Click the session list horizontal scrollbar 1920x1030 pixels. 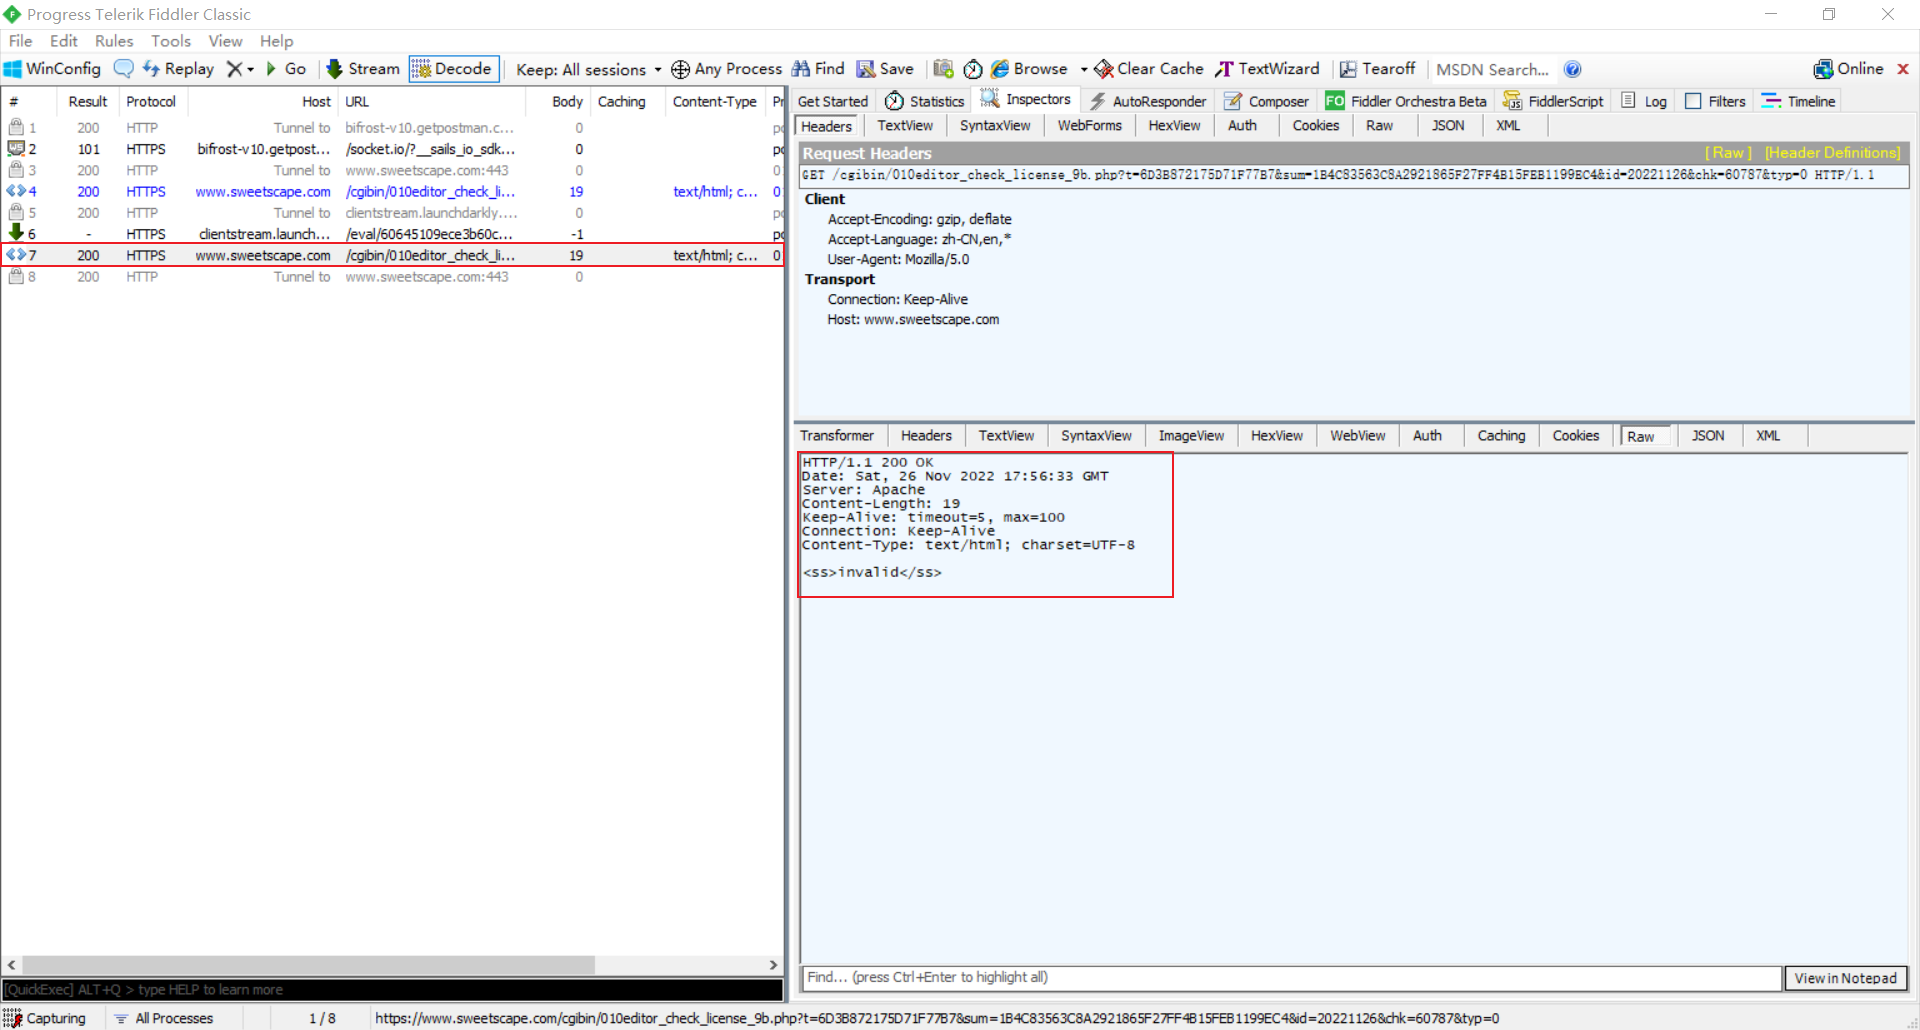tap(308, 965)
